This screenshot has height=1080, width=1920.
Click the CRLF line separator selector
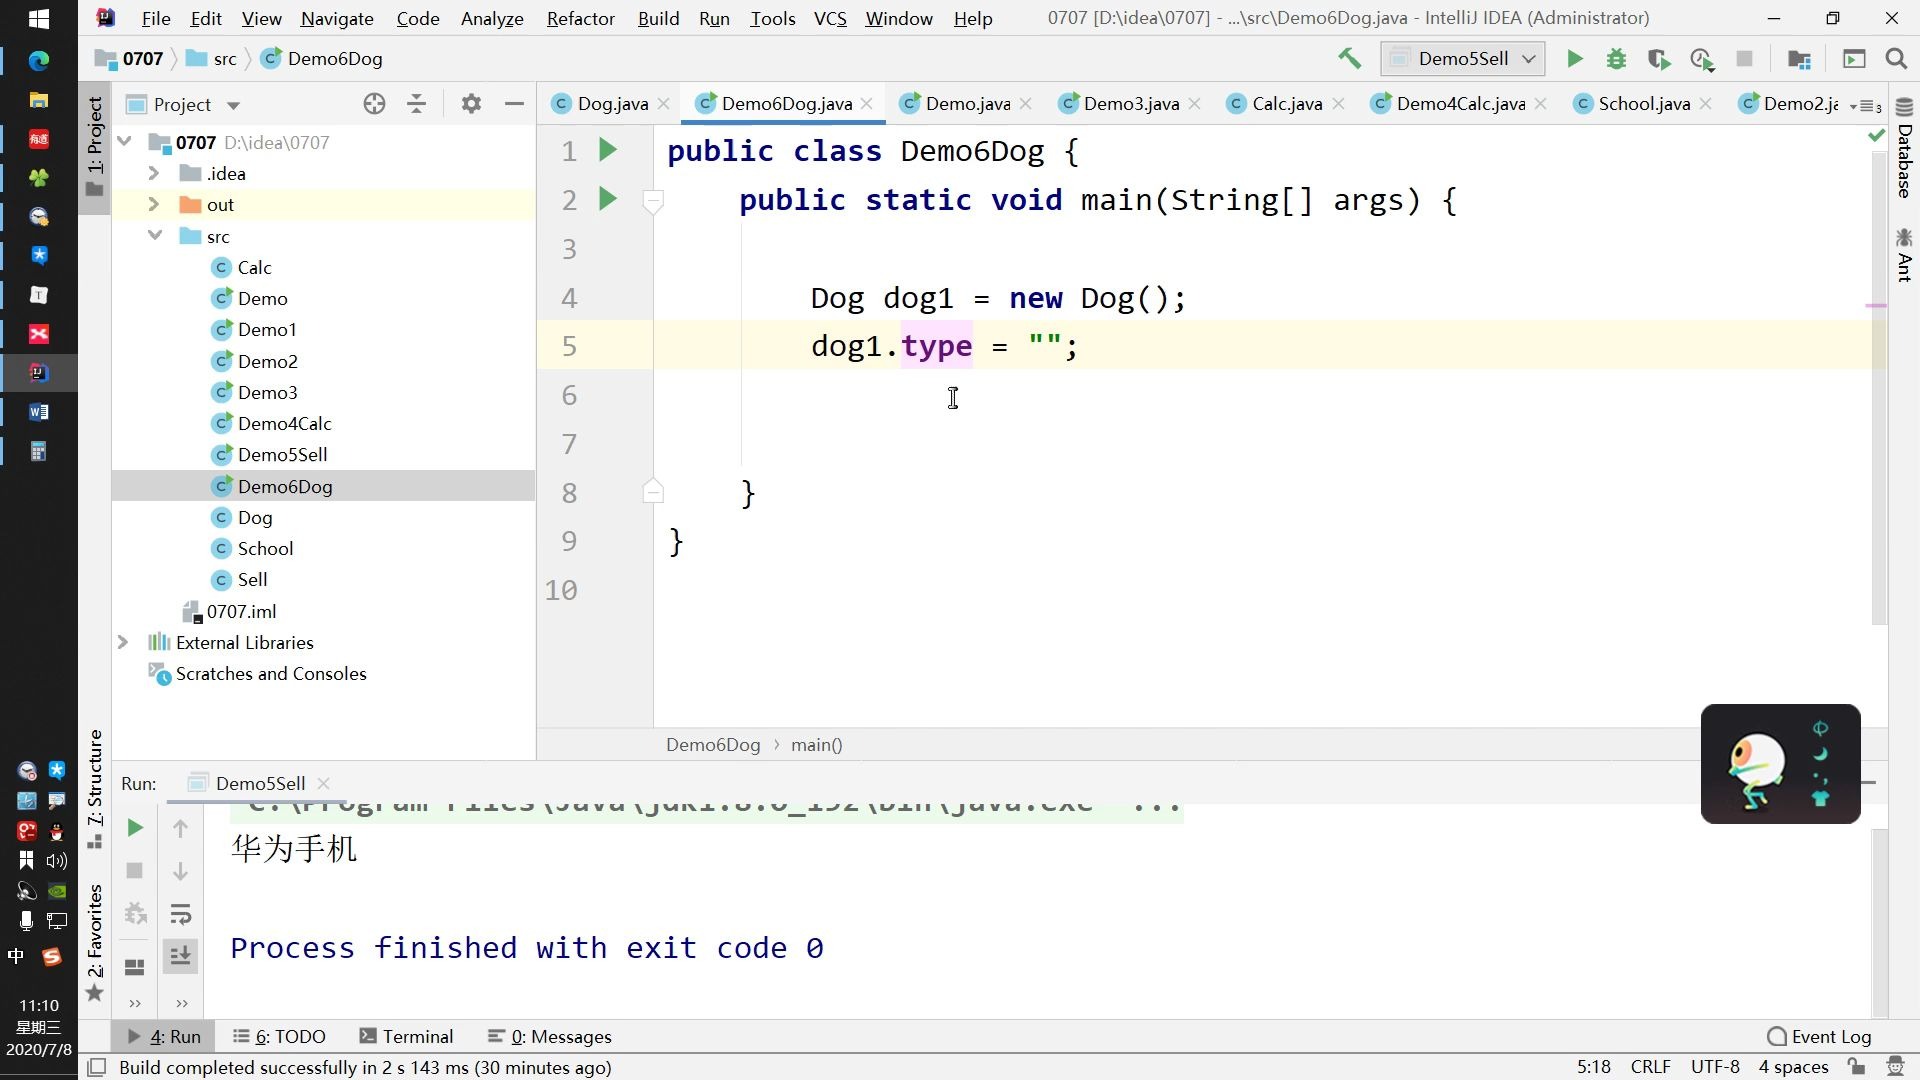coord(1650,1067)
